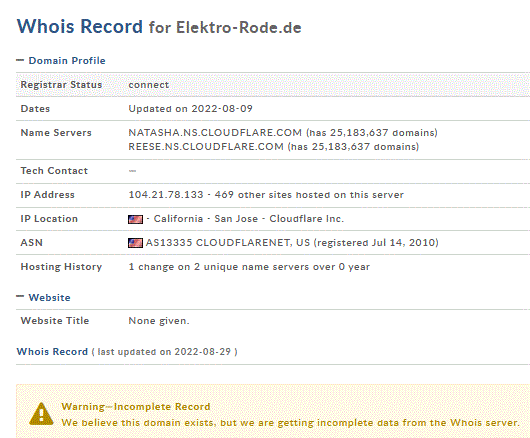Click the Elektro-Rode.de page title
The width and height of the screenshot is (530, 438).
(x=239, y=27)
